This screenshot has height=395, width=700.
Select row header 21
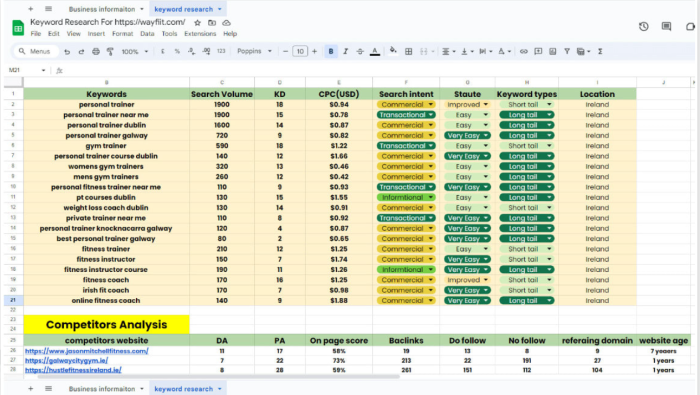tap(13, 300)
